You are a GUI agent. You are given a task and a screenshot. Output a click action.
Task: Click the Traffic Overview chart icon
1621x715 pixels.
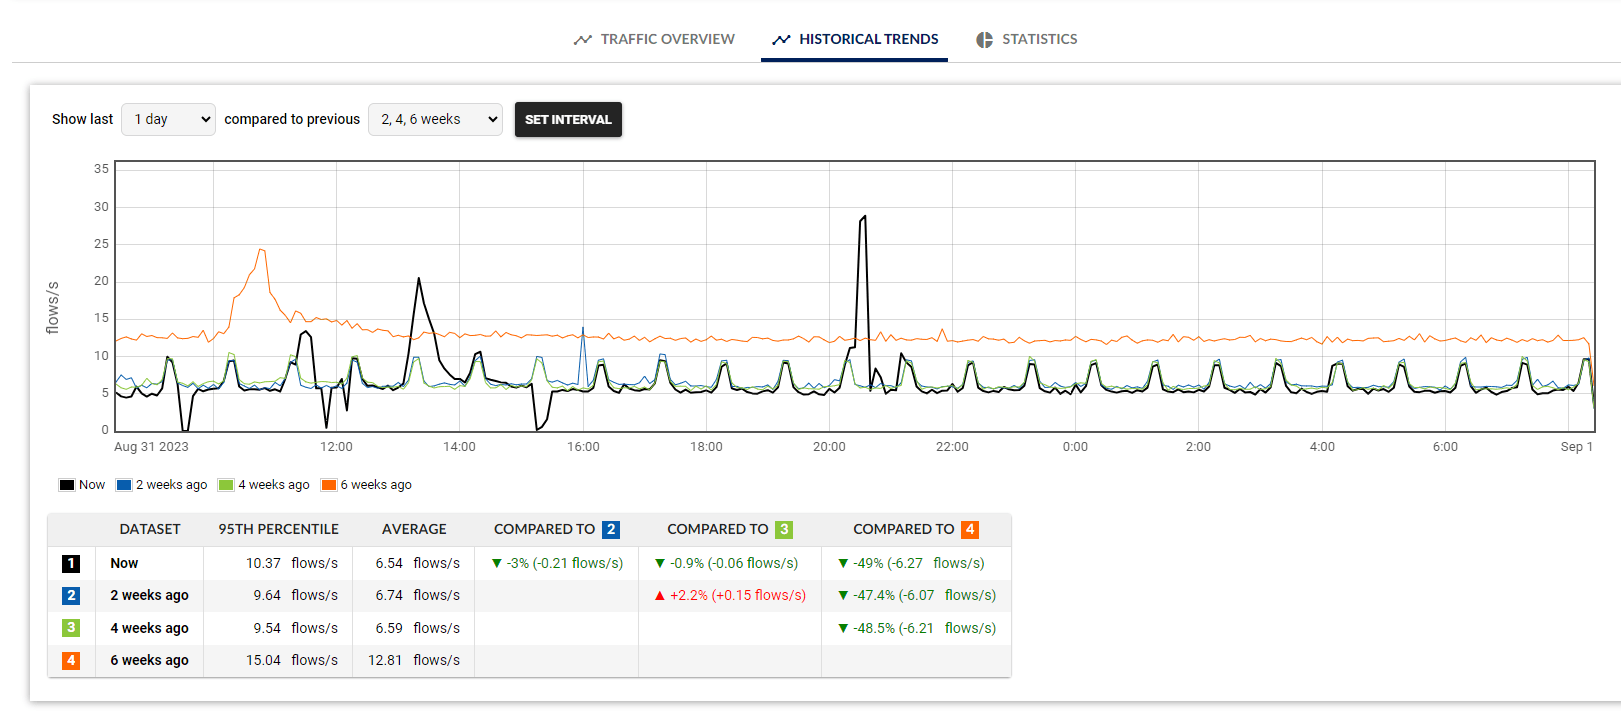[x=582, y=40]
